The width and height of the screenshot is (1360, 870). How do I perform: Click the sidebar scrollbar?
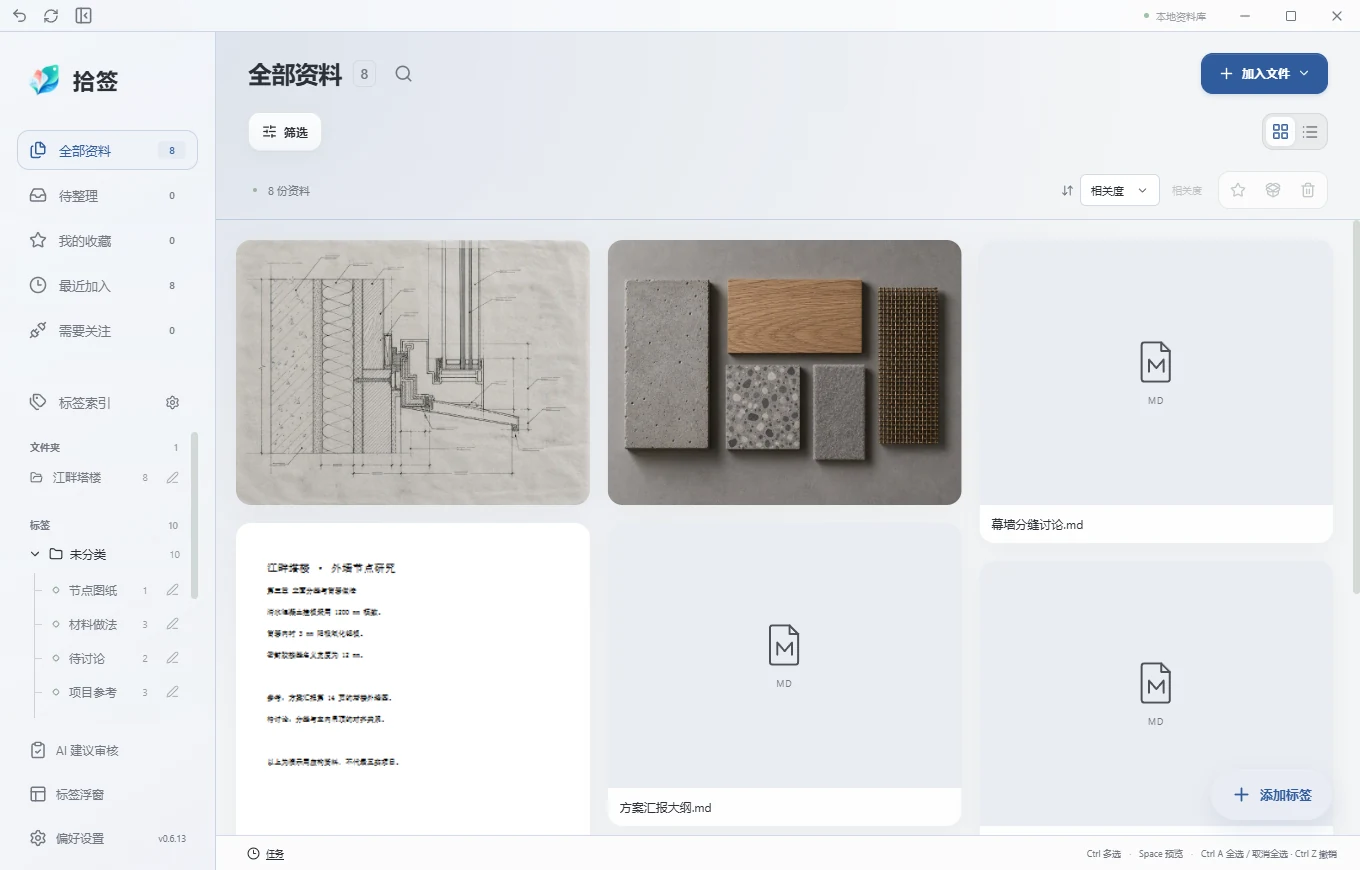pyautogui.click(x=194, y=515)
